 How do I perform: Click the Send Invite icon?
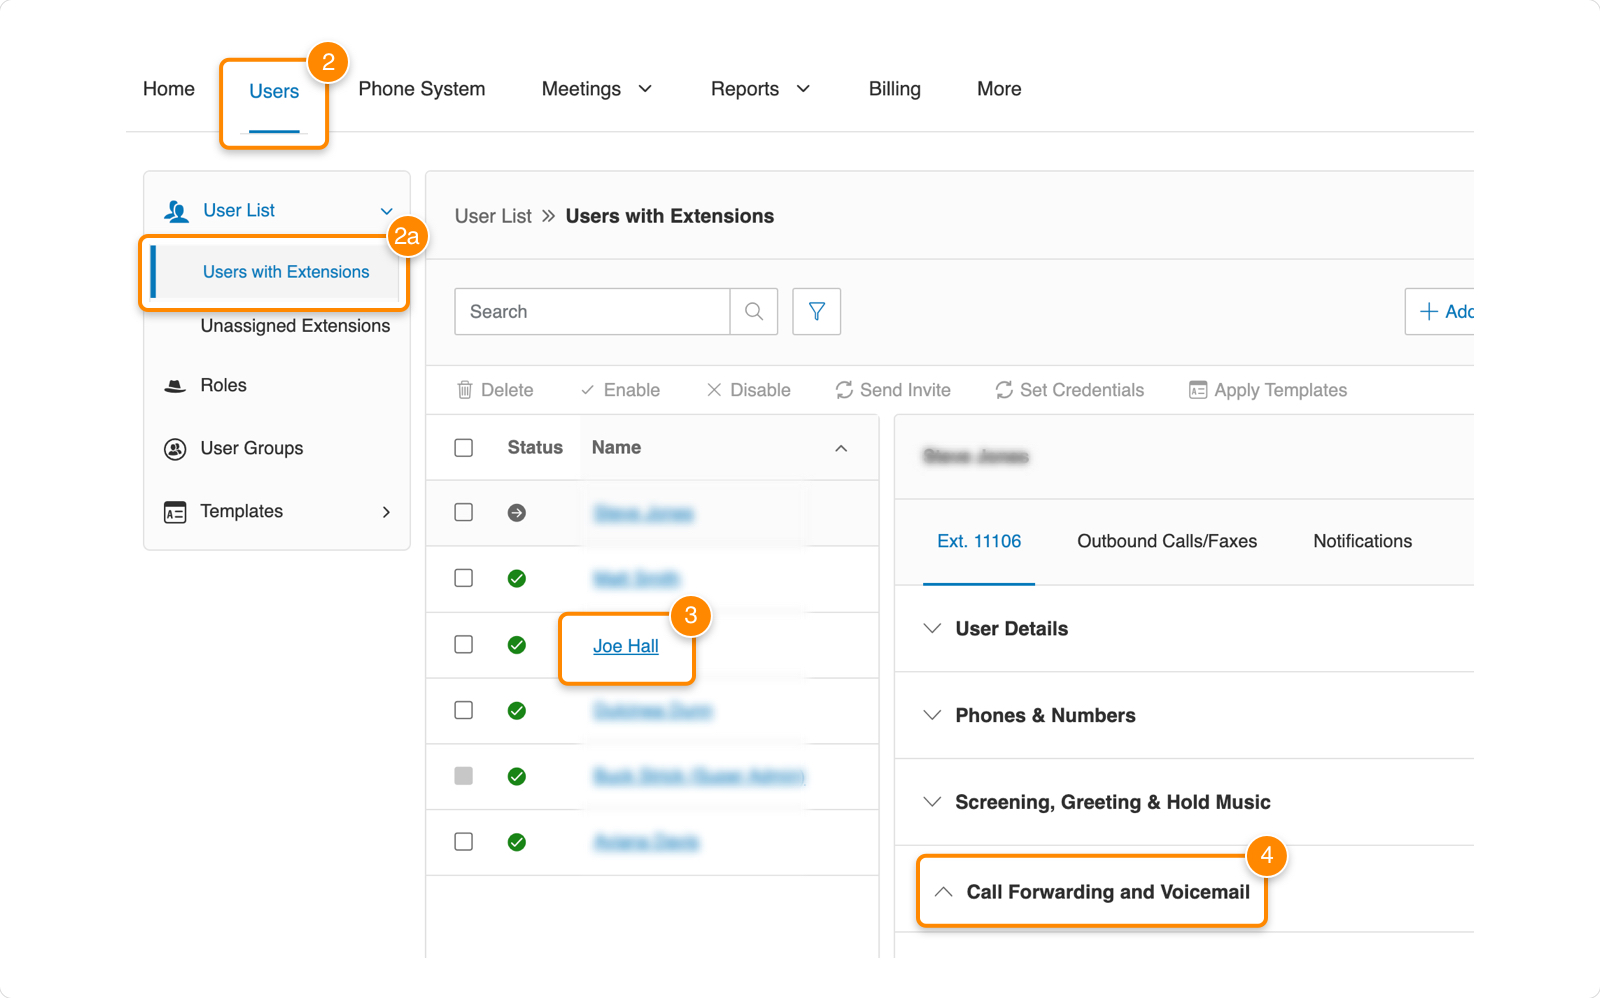coord(843,390)
